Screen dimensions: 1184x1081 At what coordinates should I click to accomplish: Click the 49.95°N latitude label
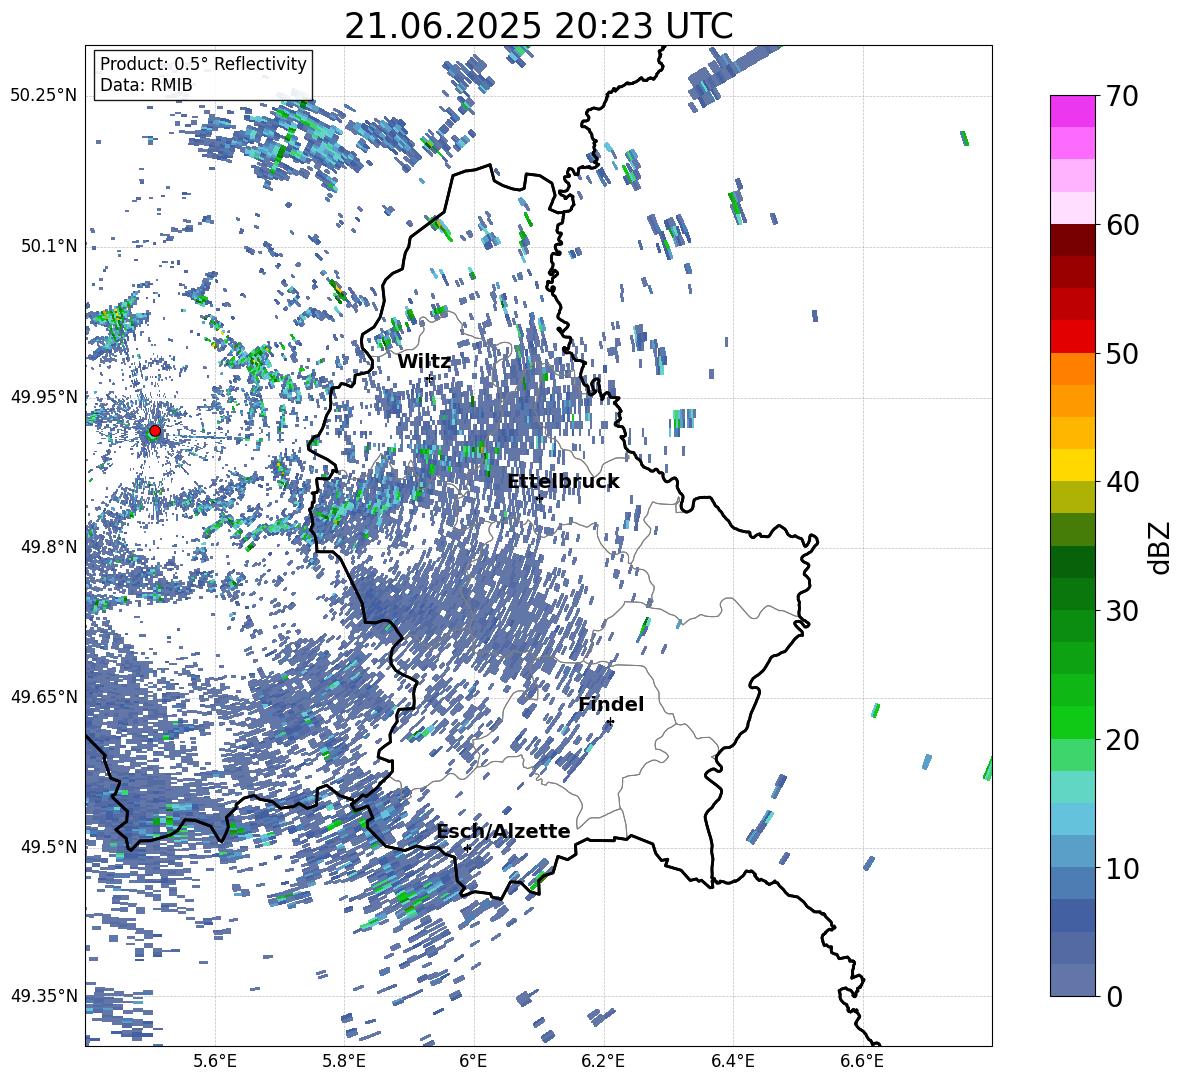[44, 396]
